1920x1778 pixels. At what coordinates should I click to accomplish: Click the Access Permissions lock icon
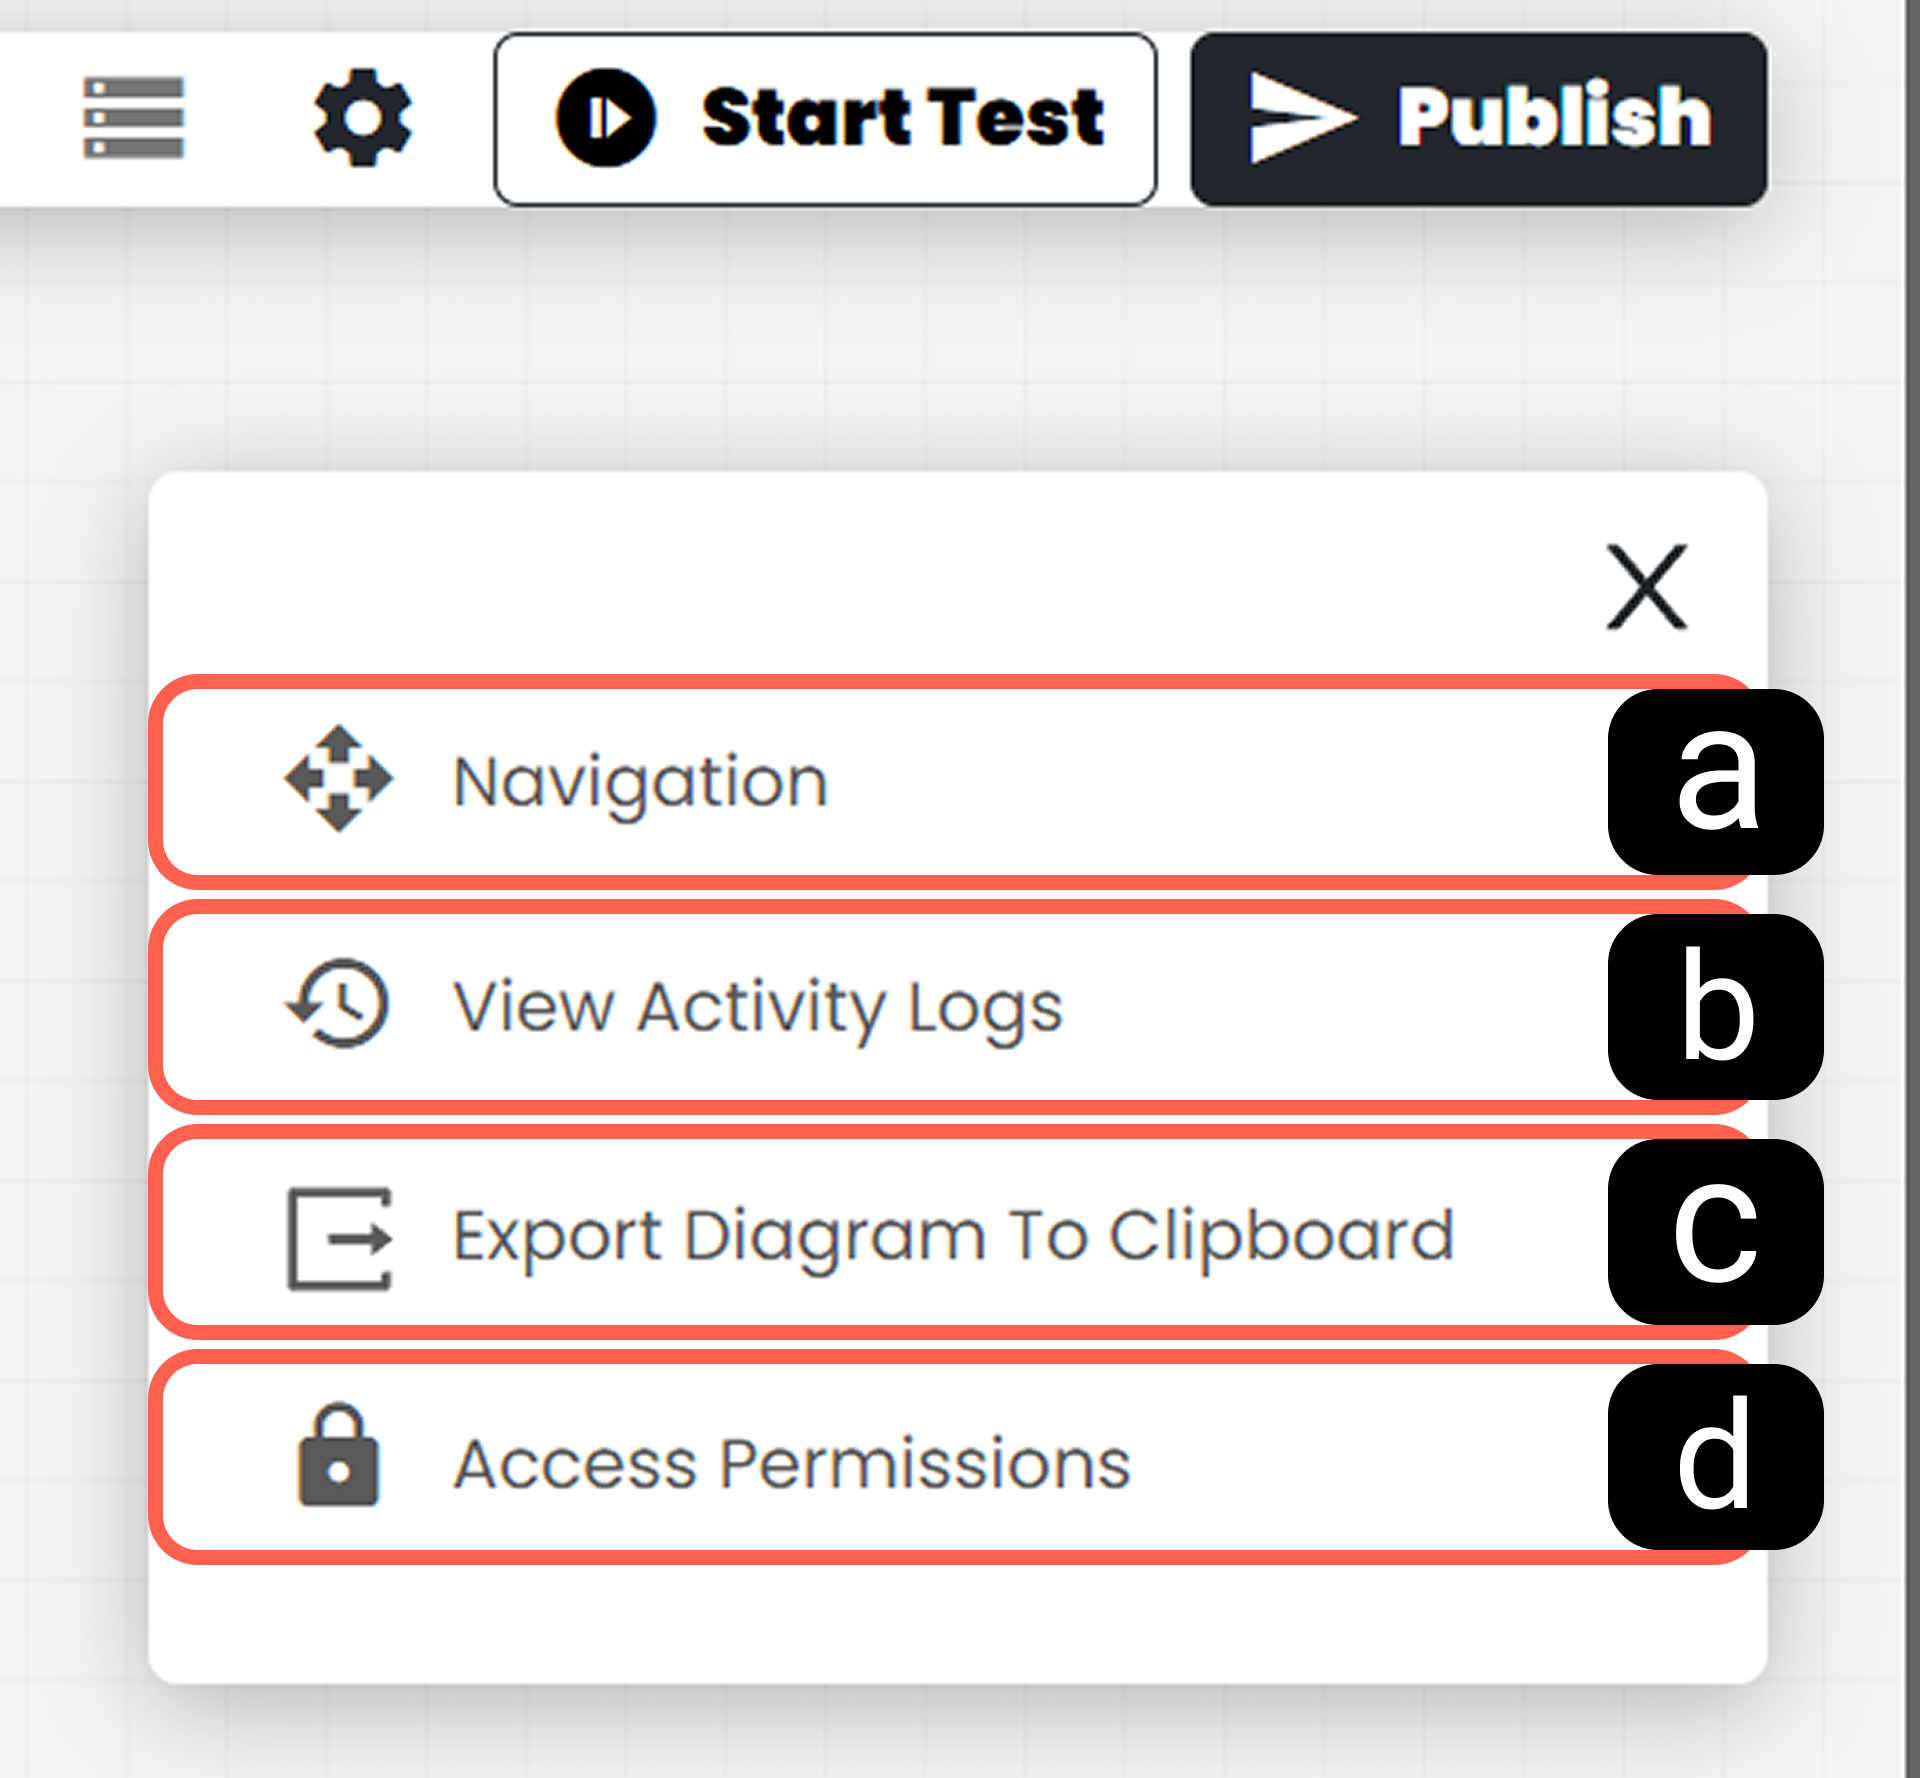(339, 1455)
